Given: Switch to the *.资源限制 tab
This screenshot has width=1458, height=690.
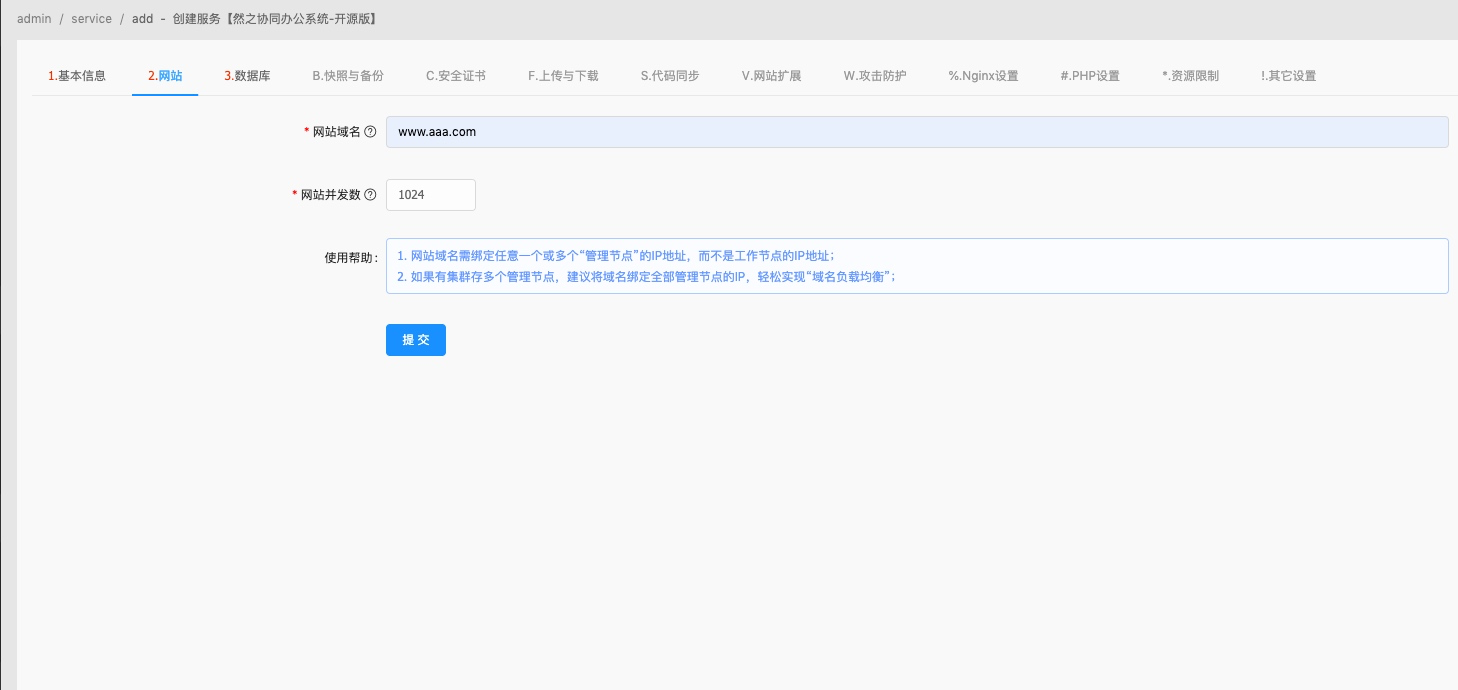Looking at the screenshot, I should (x=1189, y=75).
